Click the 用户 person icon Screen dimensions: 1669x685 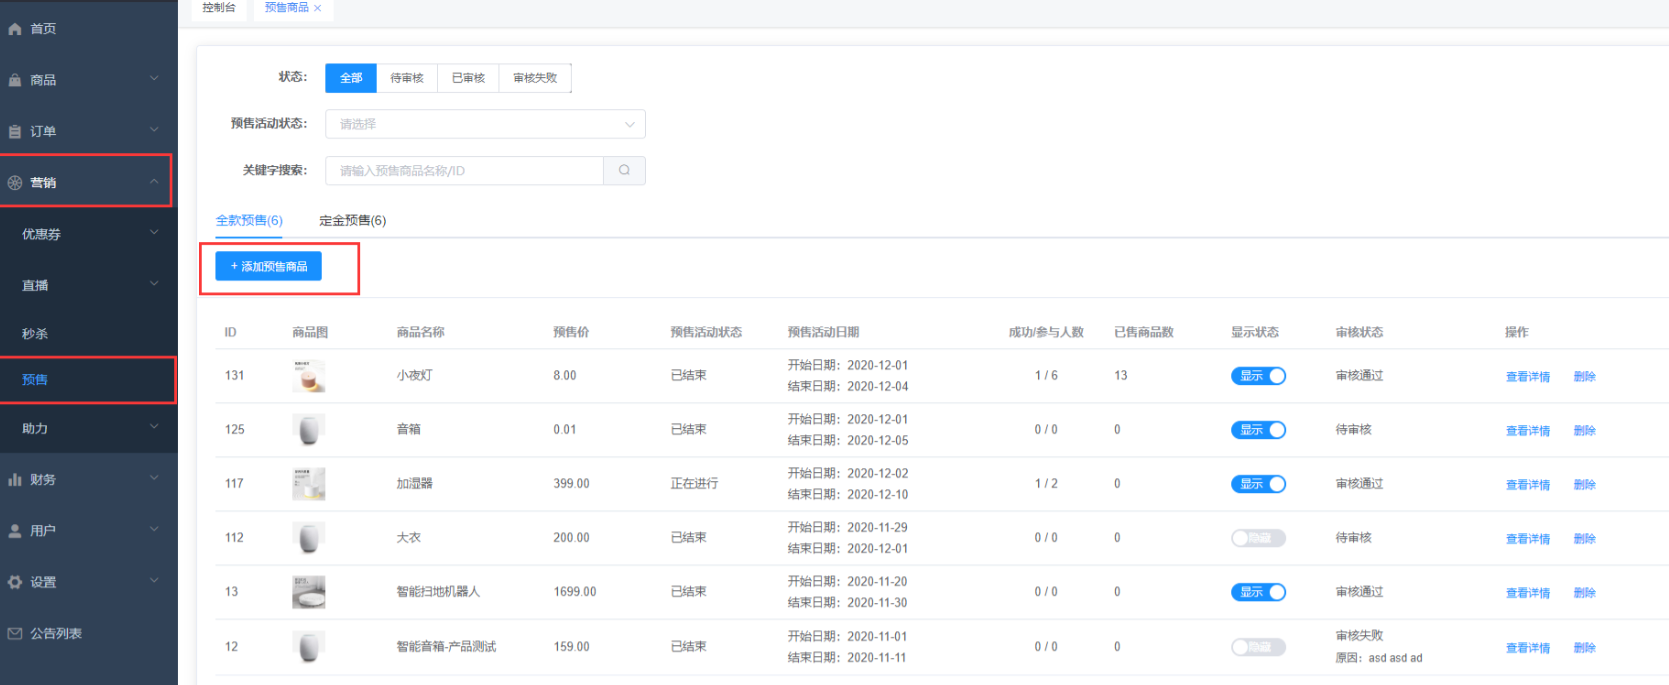pos(15,531)
